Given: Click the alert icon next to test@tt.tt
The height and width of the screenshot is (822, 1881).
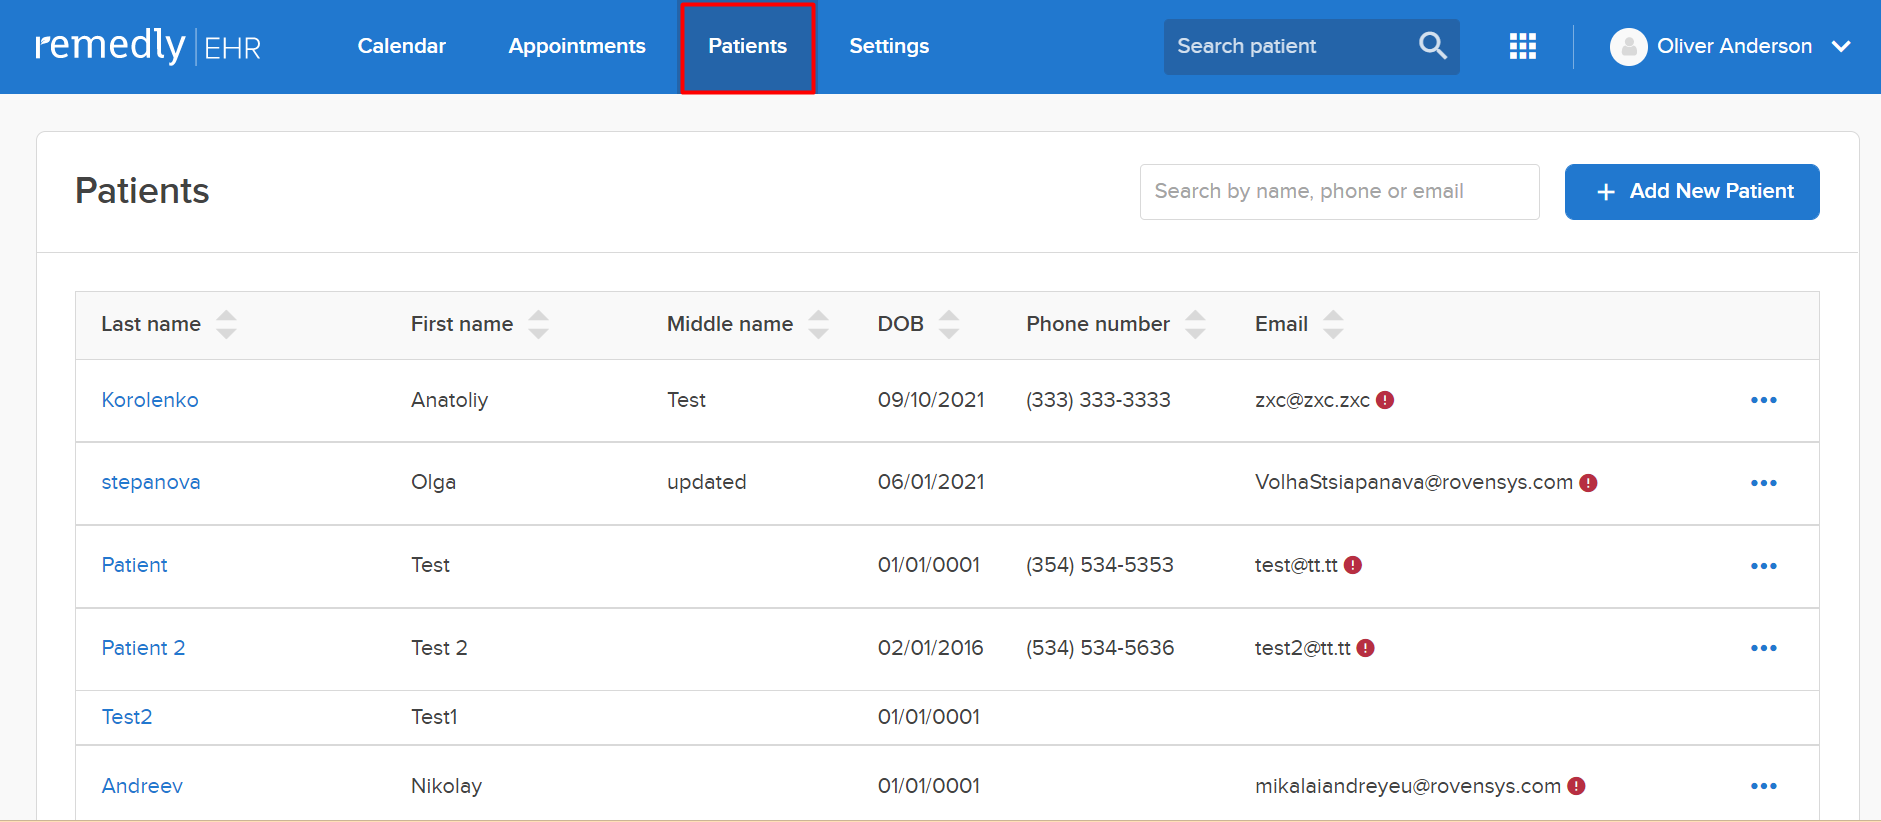Looking at the screenshot, I should 1353,565.
